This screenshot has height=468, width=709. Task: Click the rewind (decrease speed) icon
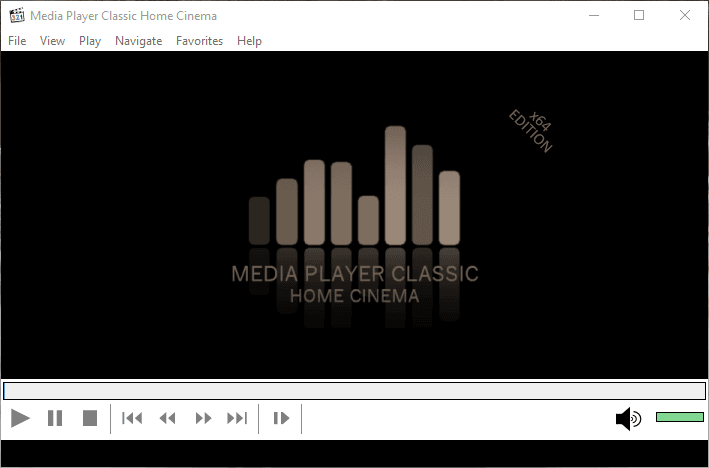[167, 418]
